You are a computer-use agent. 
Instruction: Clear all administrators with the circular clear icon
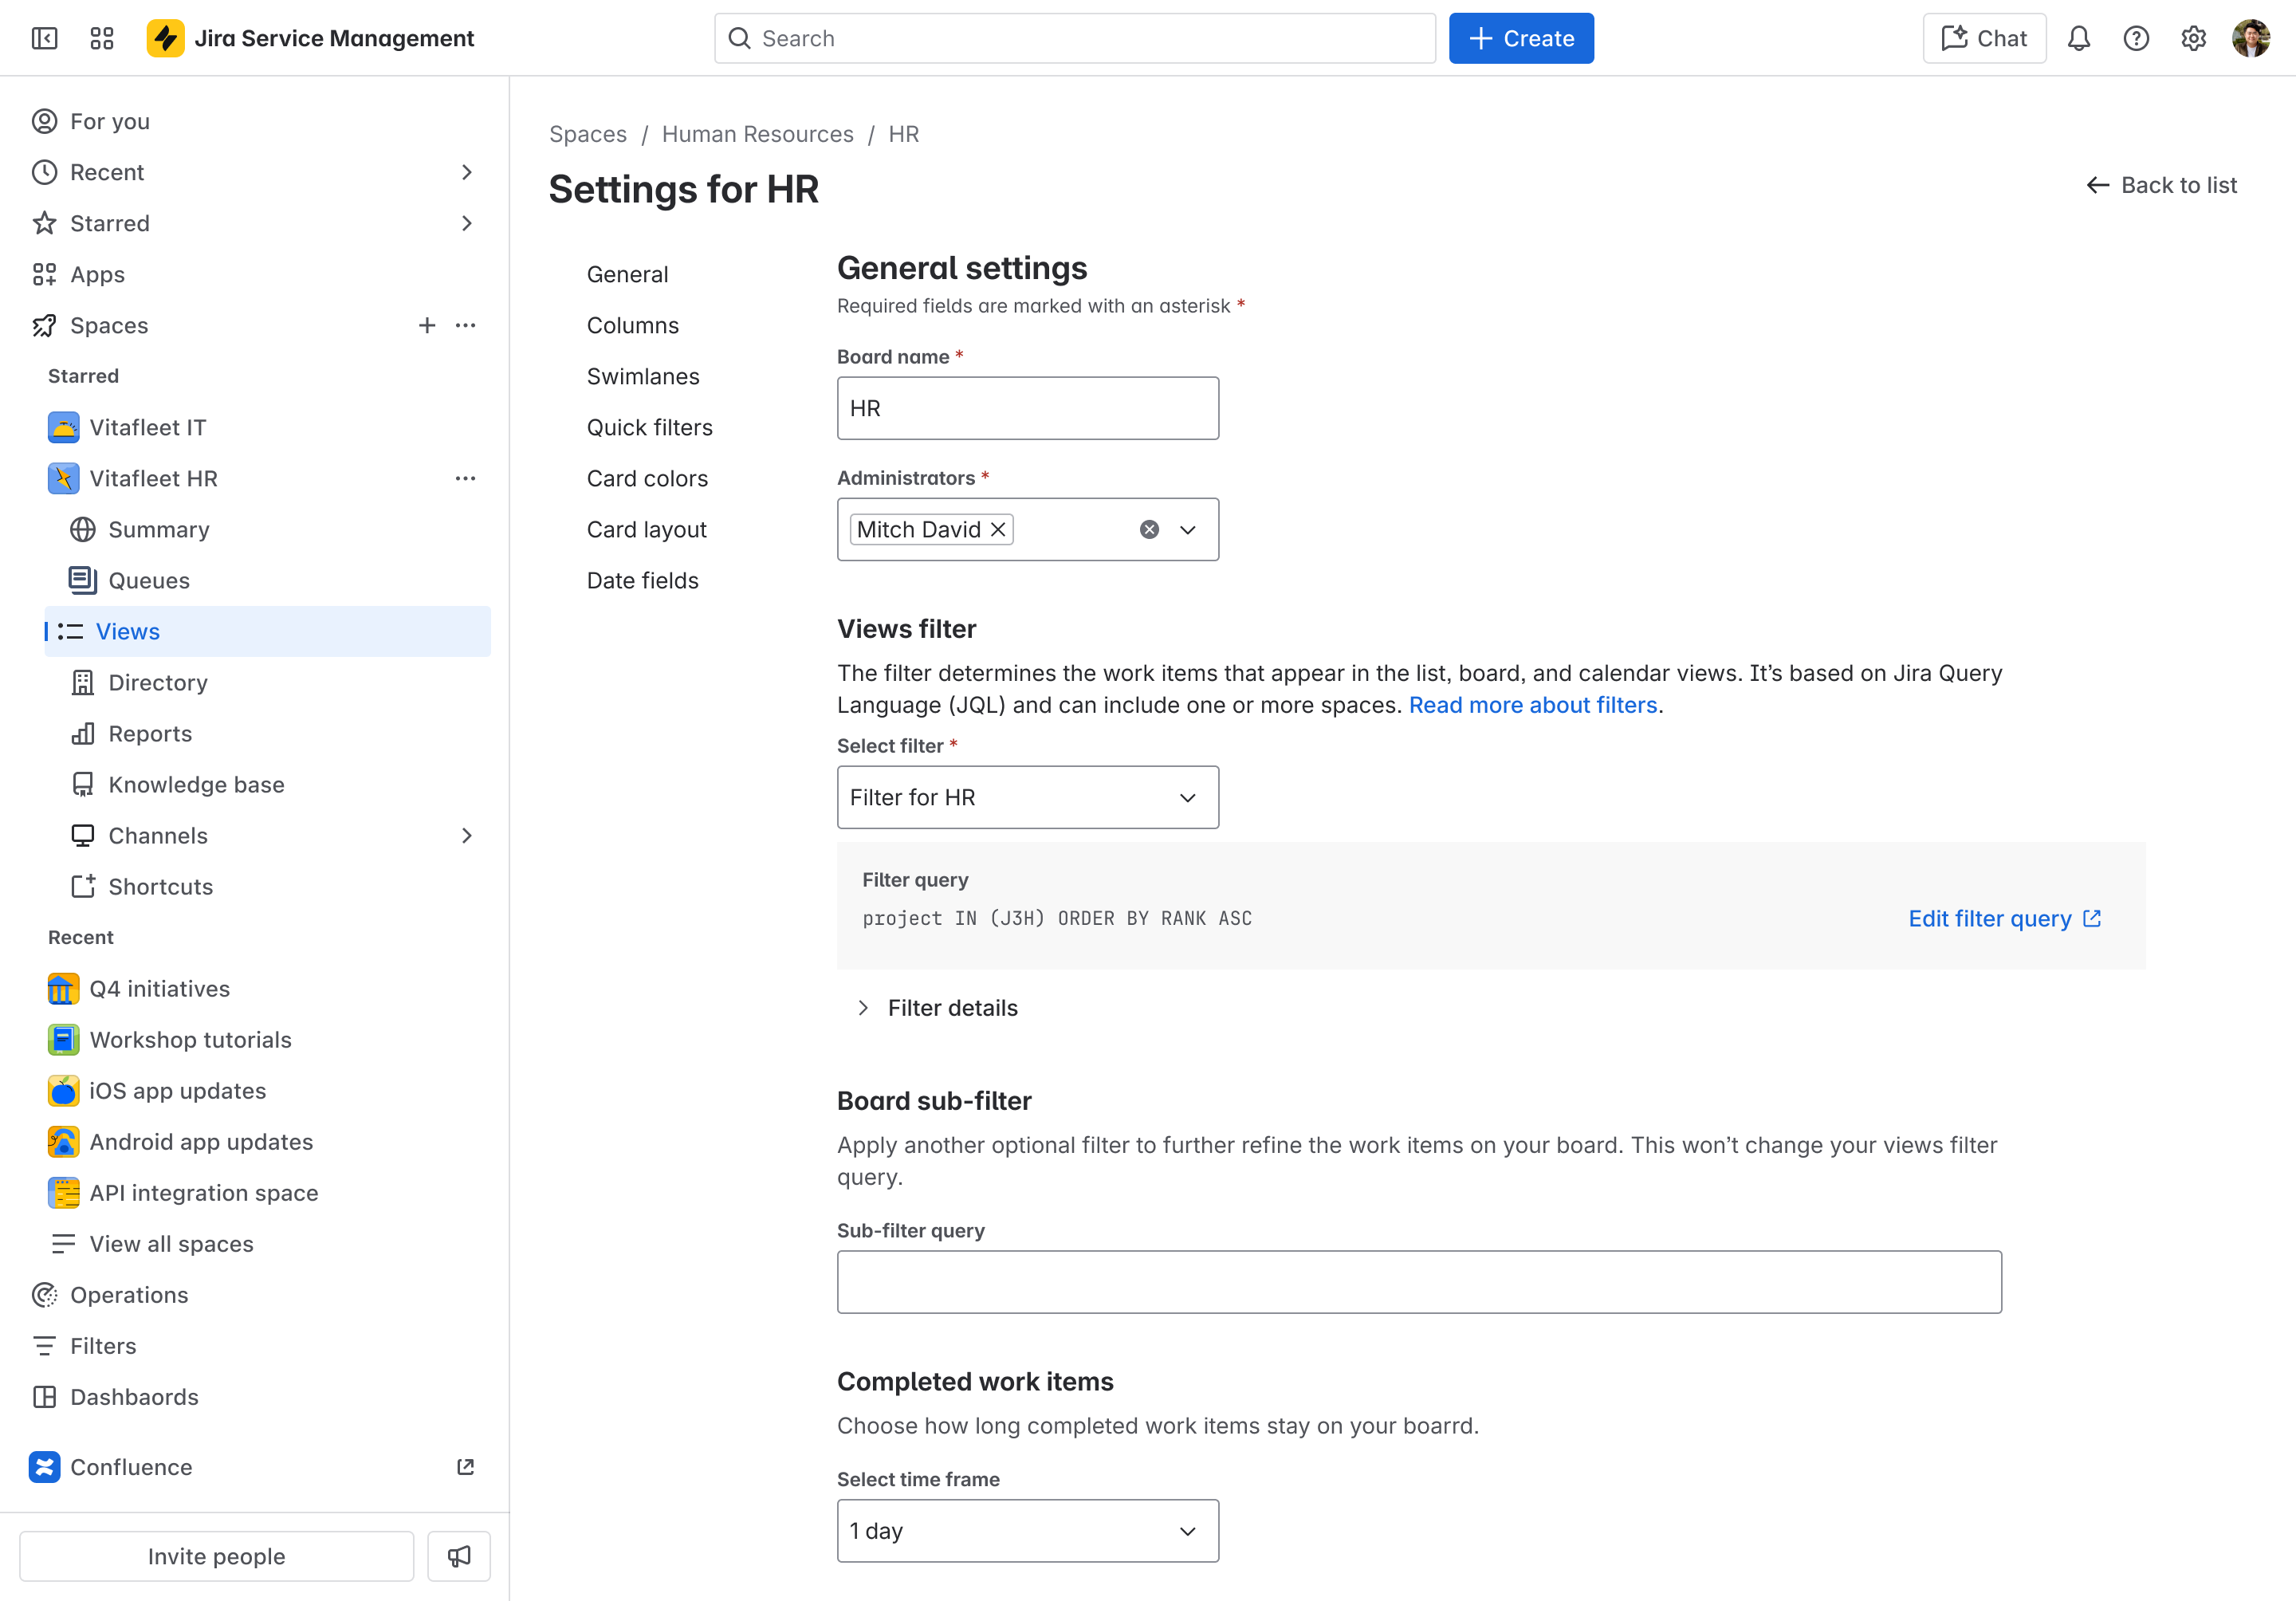click(x=1148, y=529)
